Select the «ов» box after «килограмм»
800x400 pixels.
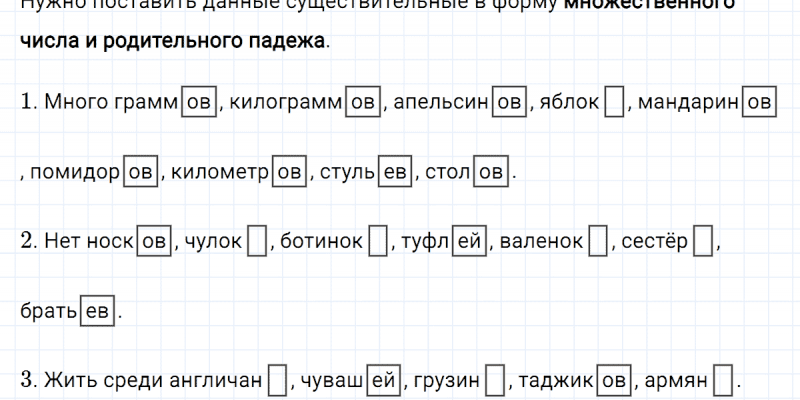[362, 102]
